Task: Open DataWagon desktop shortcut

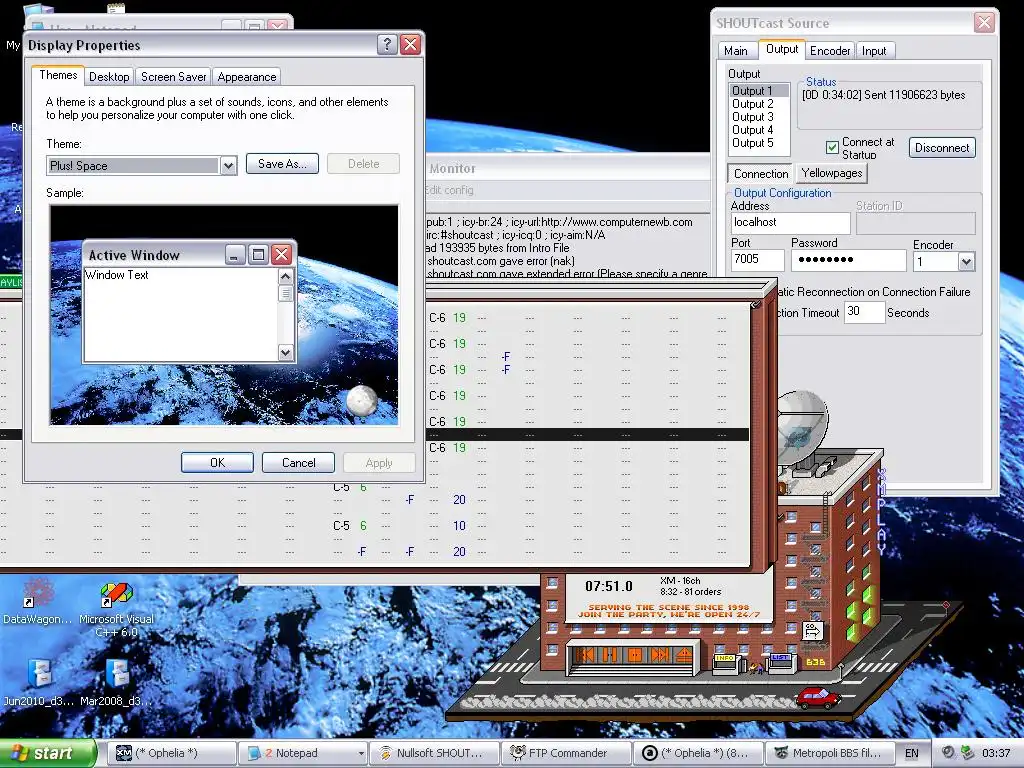Action: point(37,601)
